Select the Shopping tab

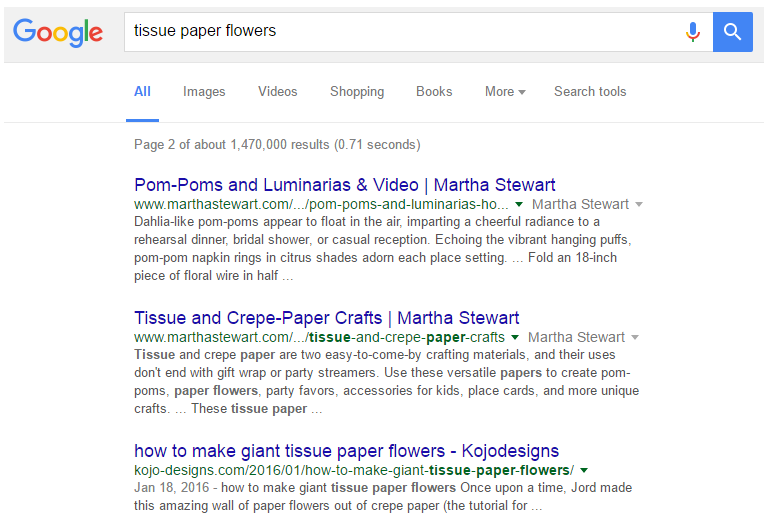pyautogui.click(x=357, y=91)
